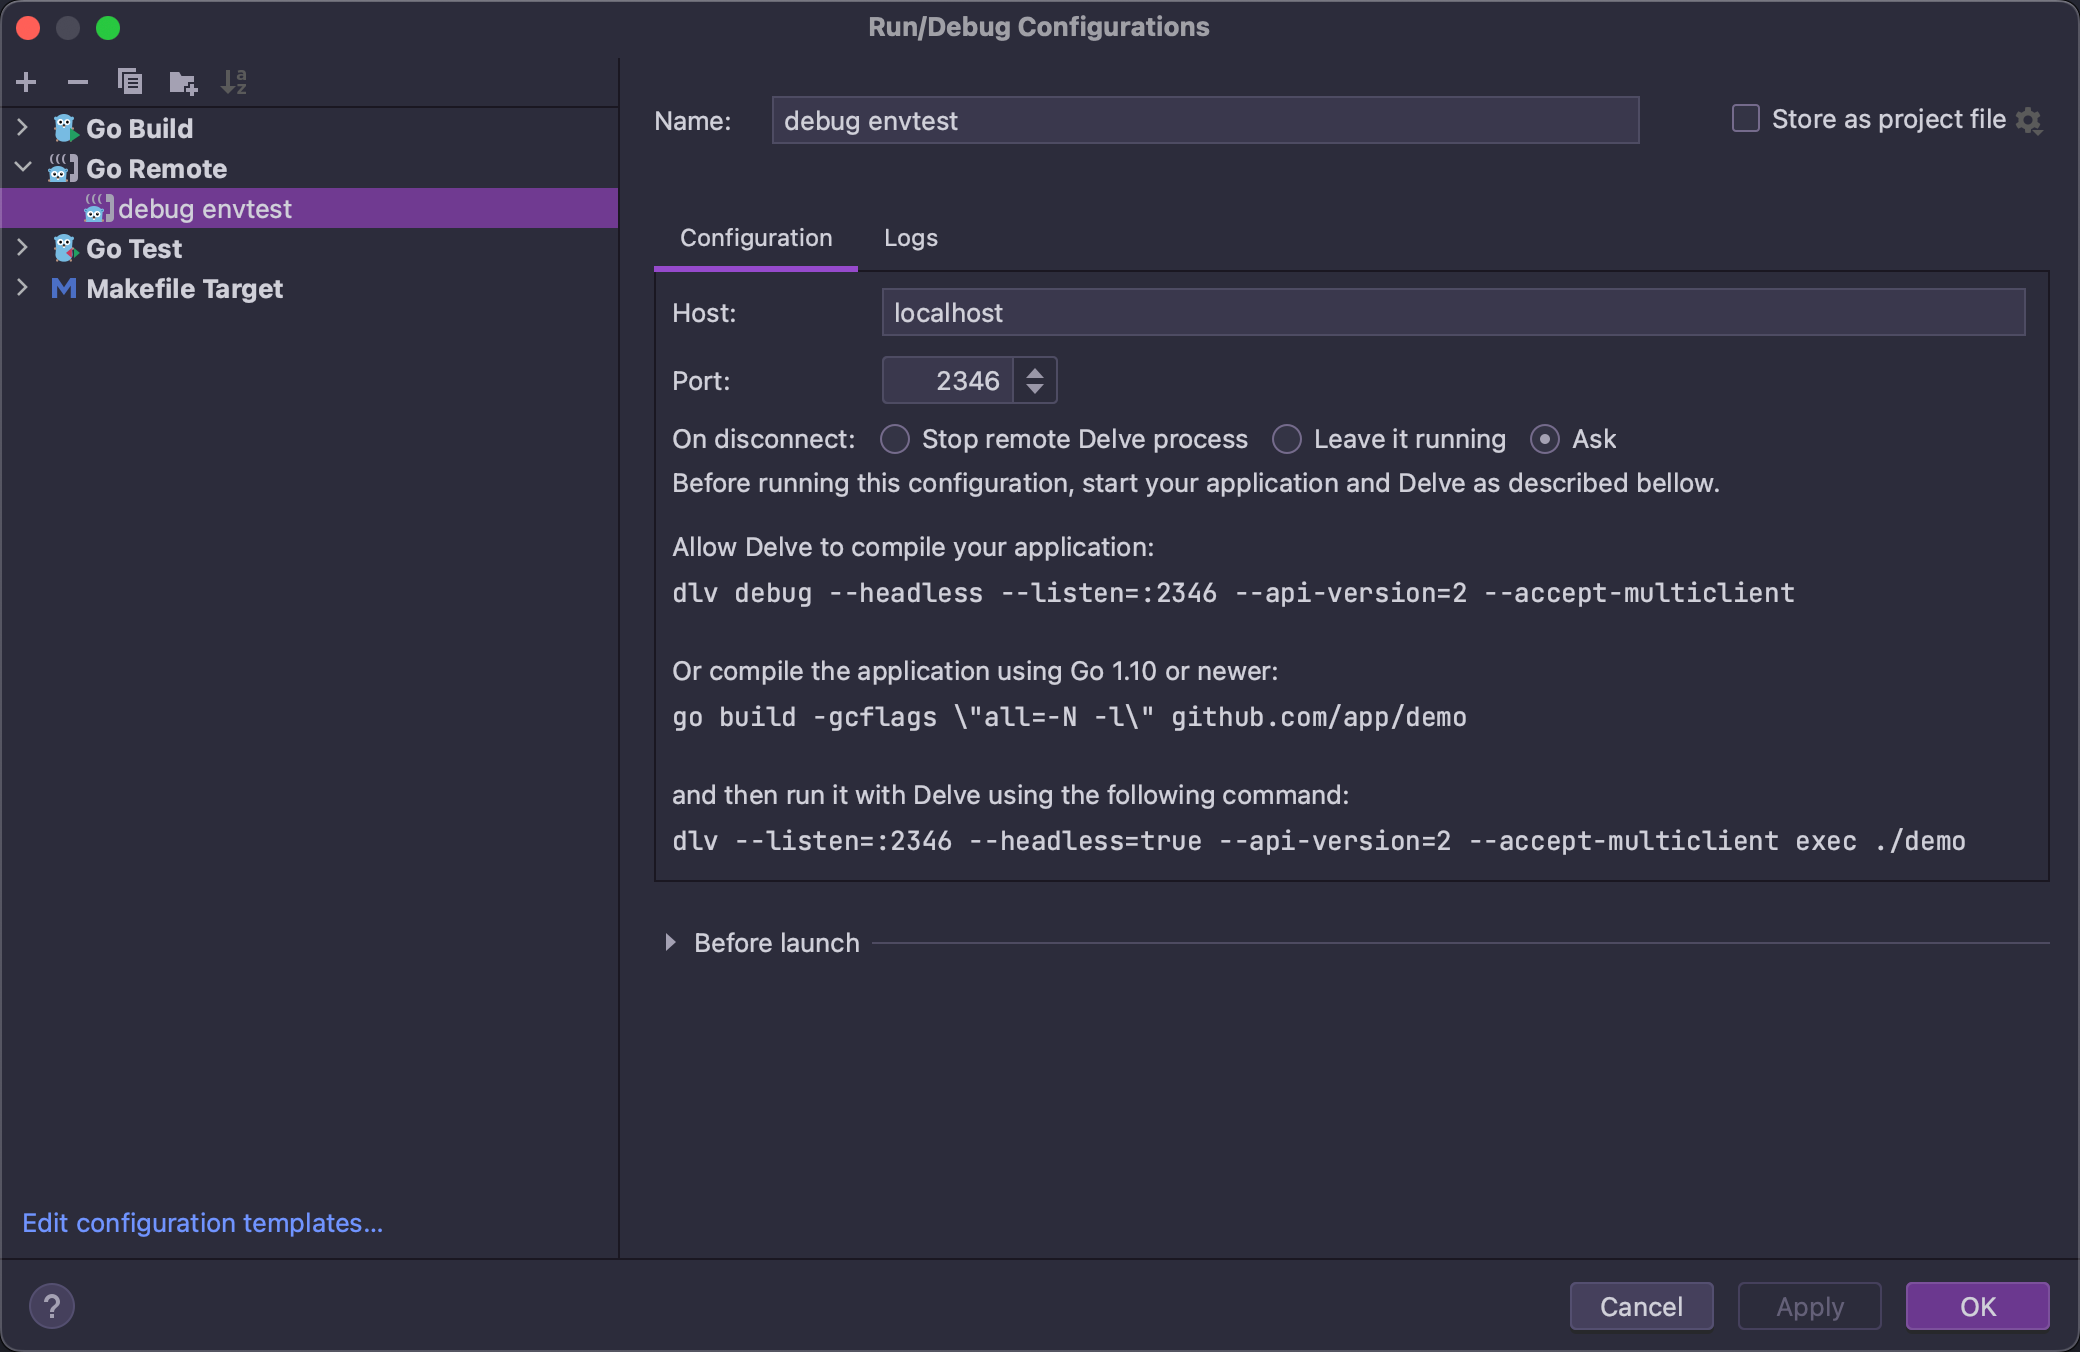Switch to the Configuration tab
The height and width of the screenshot is (1352, 2080).
pyautogui.click(x=755, y=236)
